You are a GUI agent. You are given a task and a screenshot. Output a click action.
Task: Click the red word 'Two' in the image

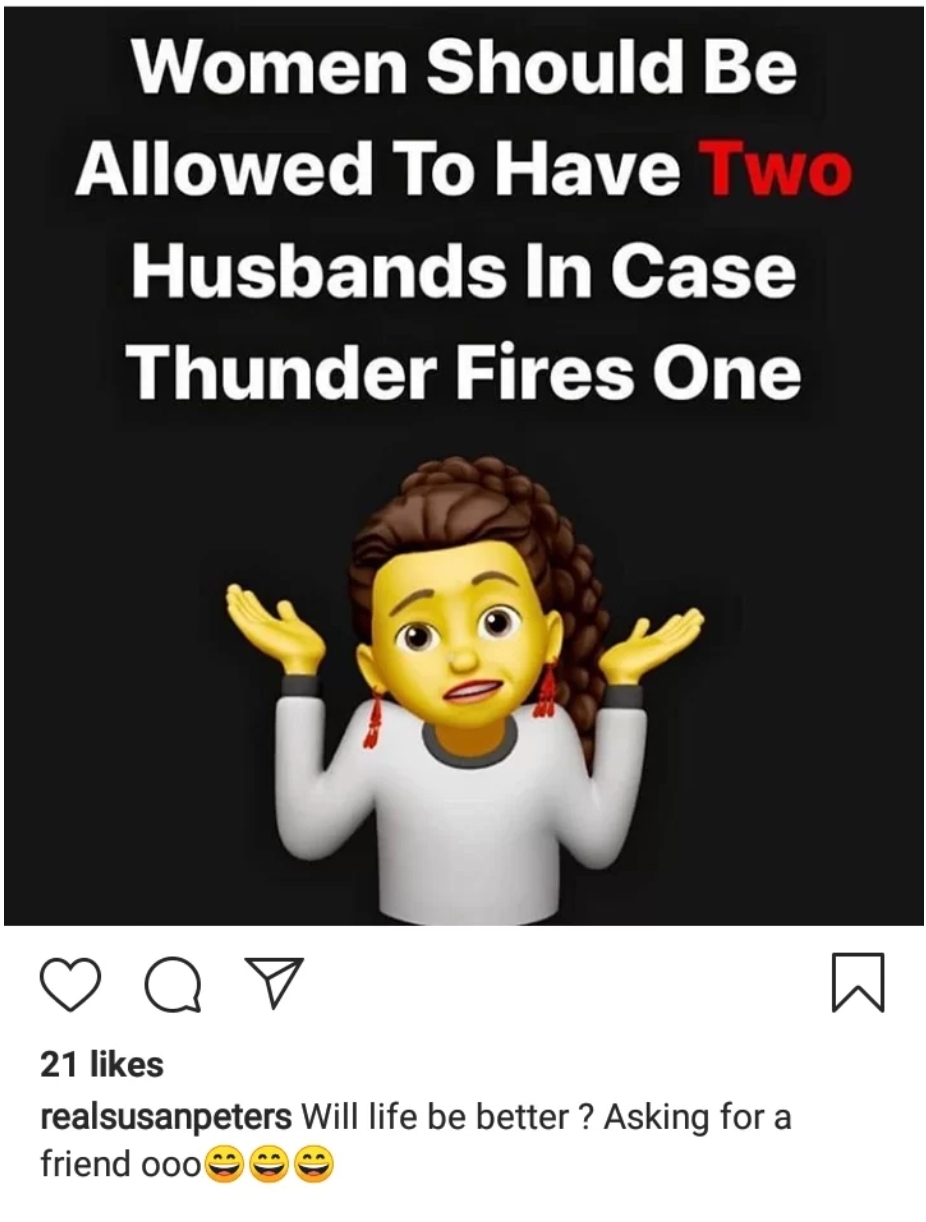[x=776, y=170]
